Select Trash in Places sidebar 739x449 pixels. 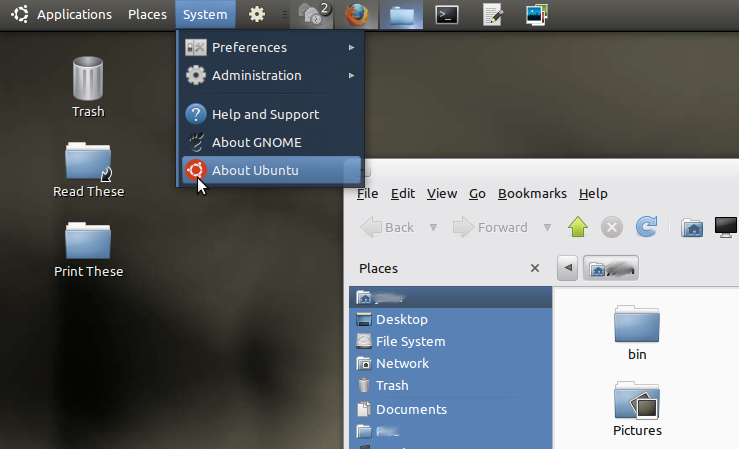coord(451,386)
